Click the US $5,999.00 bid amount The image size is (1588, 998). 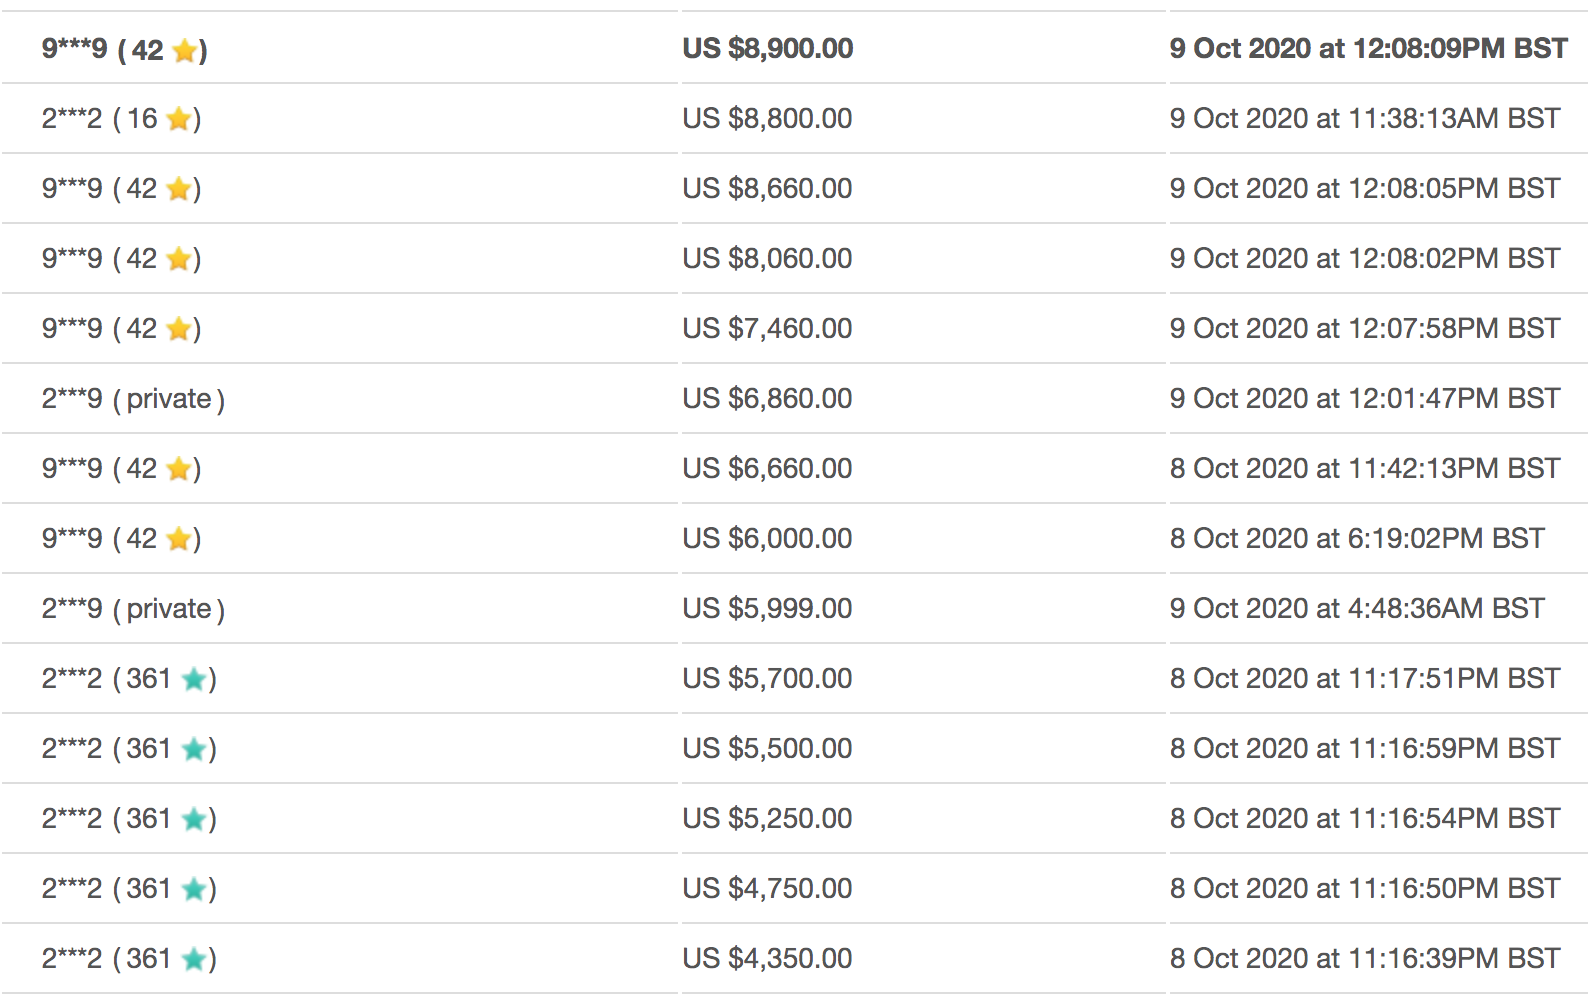tap(767, 609)
